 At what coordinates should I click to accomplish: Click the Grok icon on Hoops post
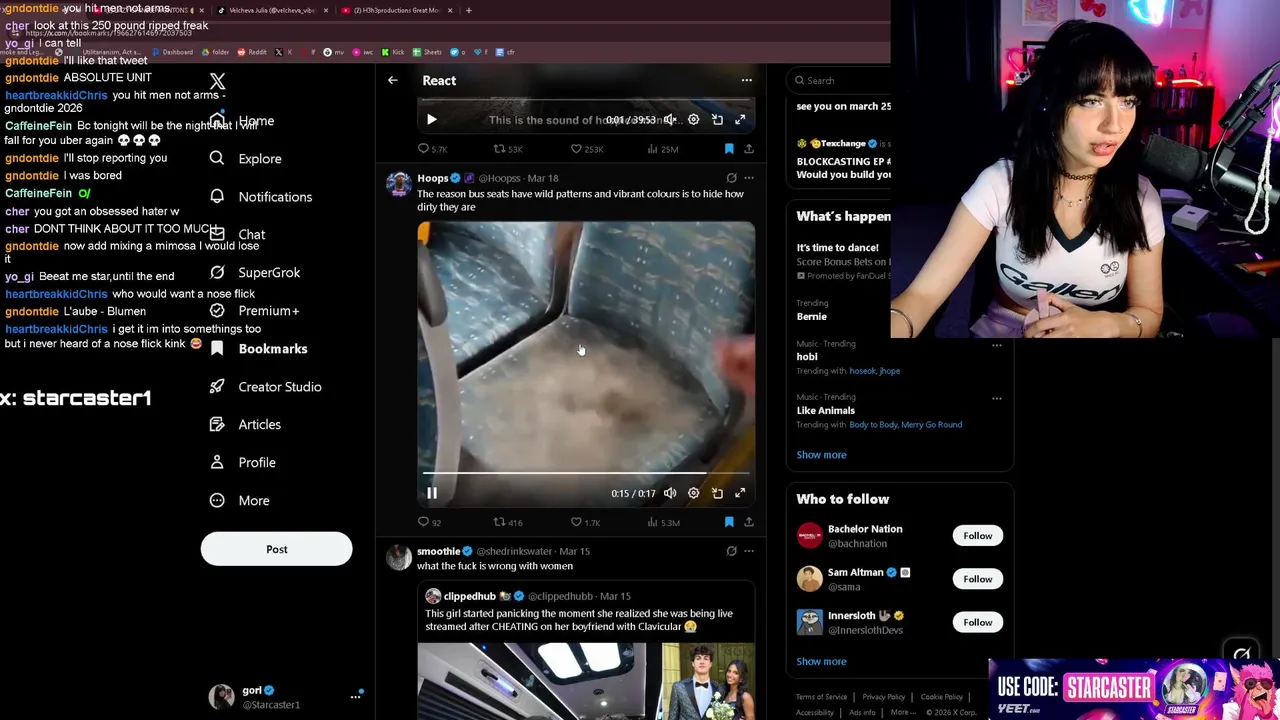point(731,178)
